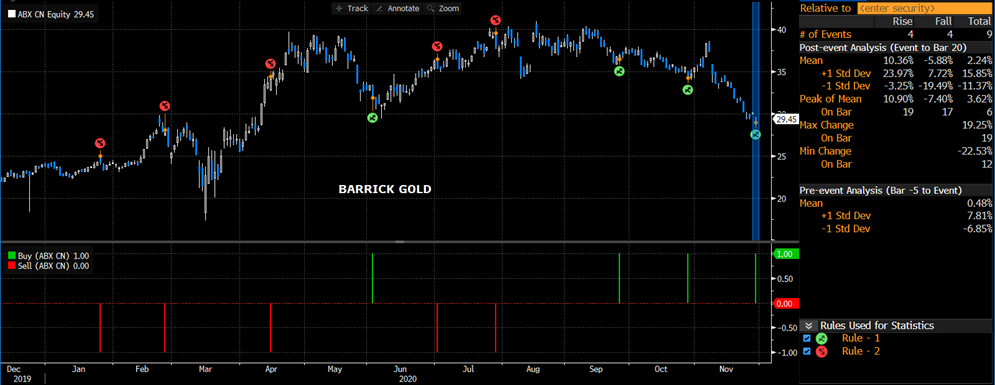Click the October green buy signal marker
Screen dimensions: 995x385
tap(687, 90)
